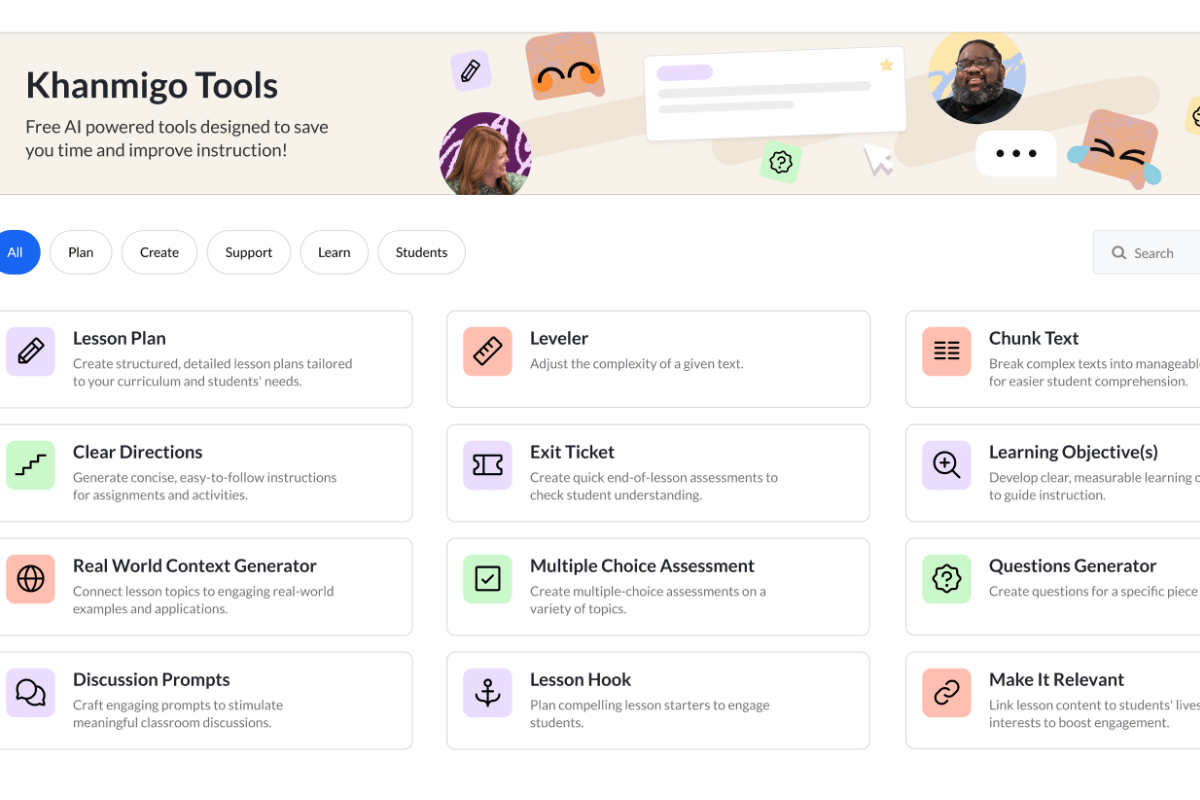
Task: Choose the Students filter pill
Action: coord(421,252)
